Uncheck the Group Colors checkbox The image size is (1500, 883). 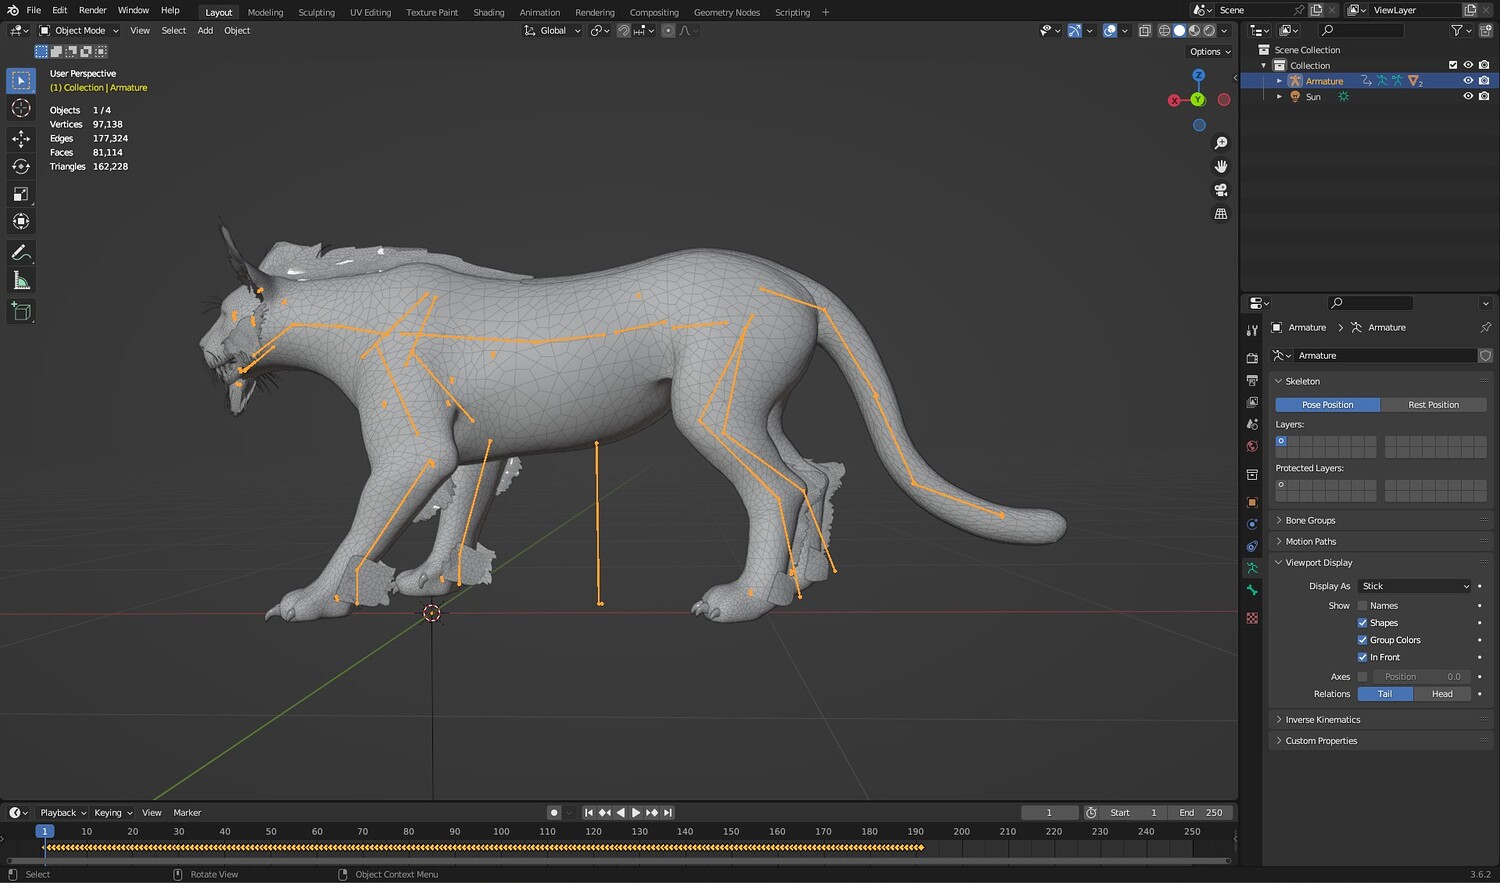(1362, 640)
